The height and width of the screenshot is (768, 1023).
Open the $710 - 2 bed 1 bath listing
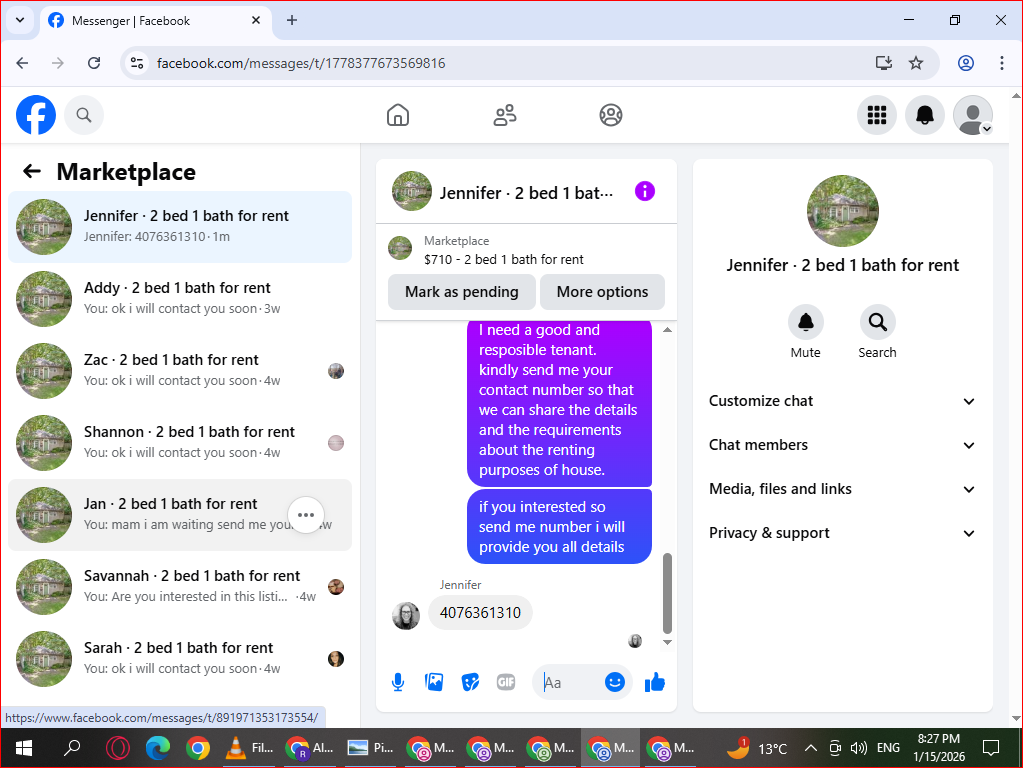[x=503, y=259]
